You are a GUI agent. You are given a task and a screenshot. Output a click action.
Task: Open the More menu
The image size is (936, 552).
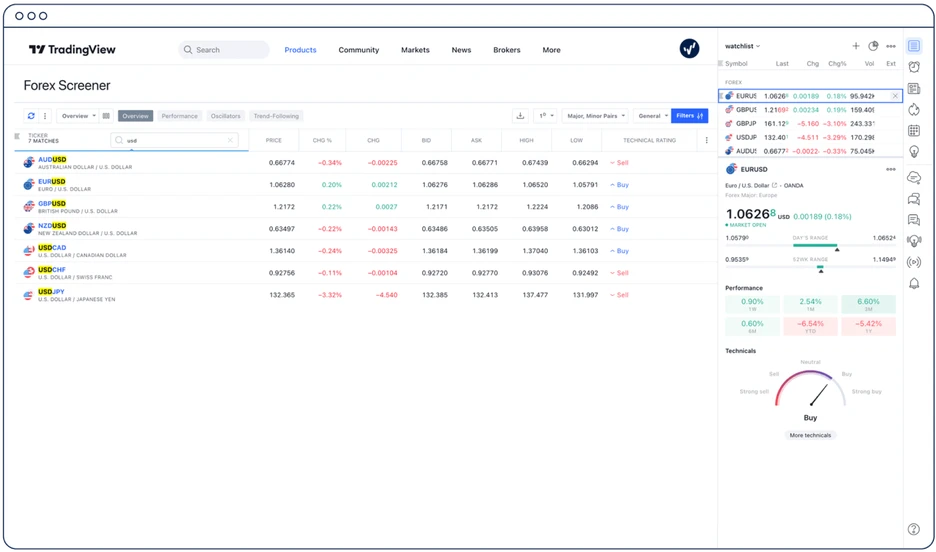click(x=552, y=50)
